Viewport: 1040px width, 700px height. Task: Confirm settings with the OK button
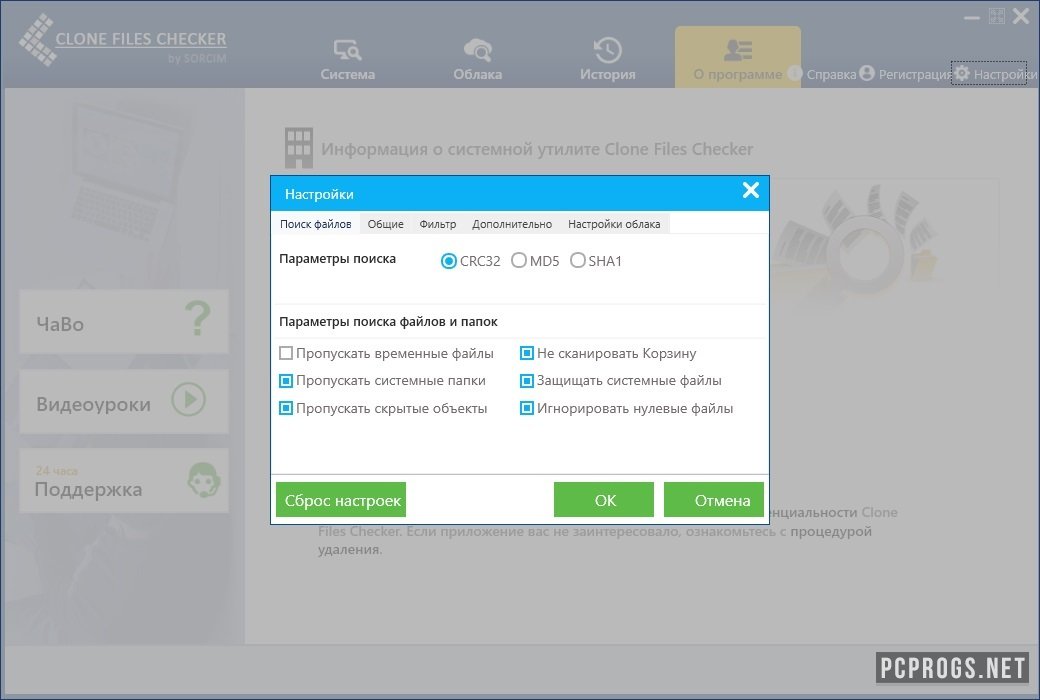pos(604,500)
